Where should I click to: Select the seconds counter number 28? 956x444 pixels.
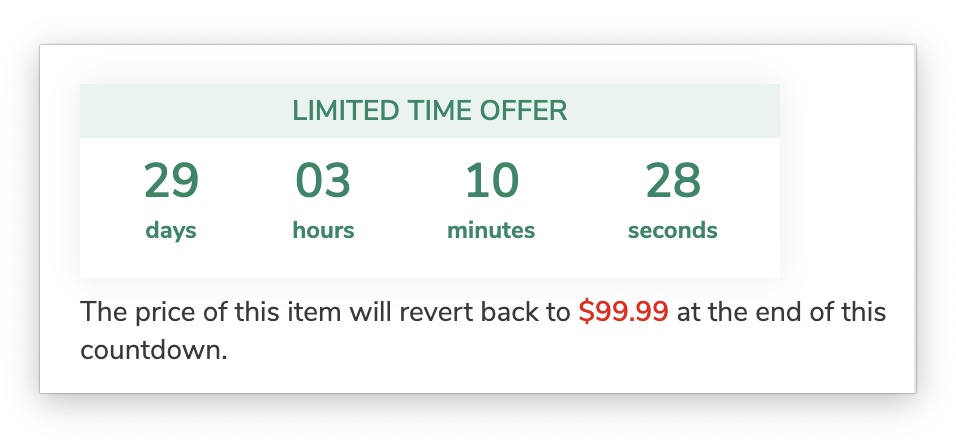click(673, 182)
